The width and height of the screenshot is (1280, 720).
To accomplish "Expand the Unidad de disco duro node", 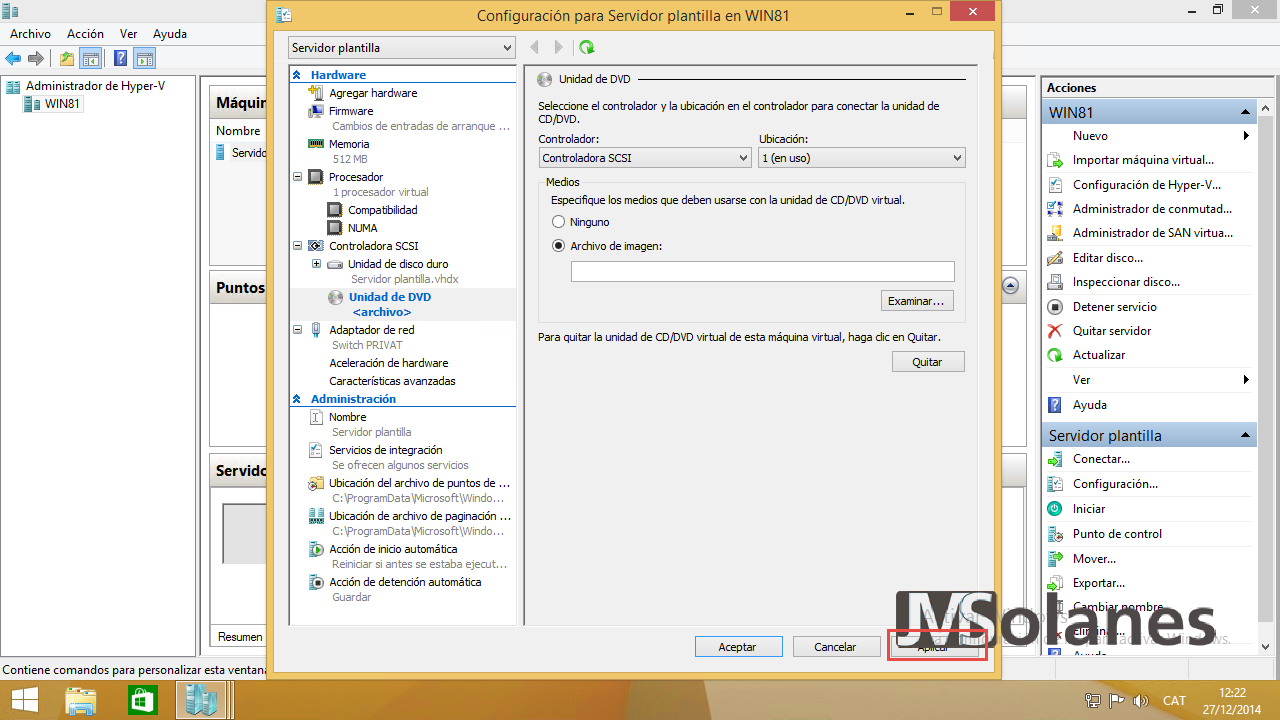I will click(x=317, y=264).
